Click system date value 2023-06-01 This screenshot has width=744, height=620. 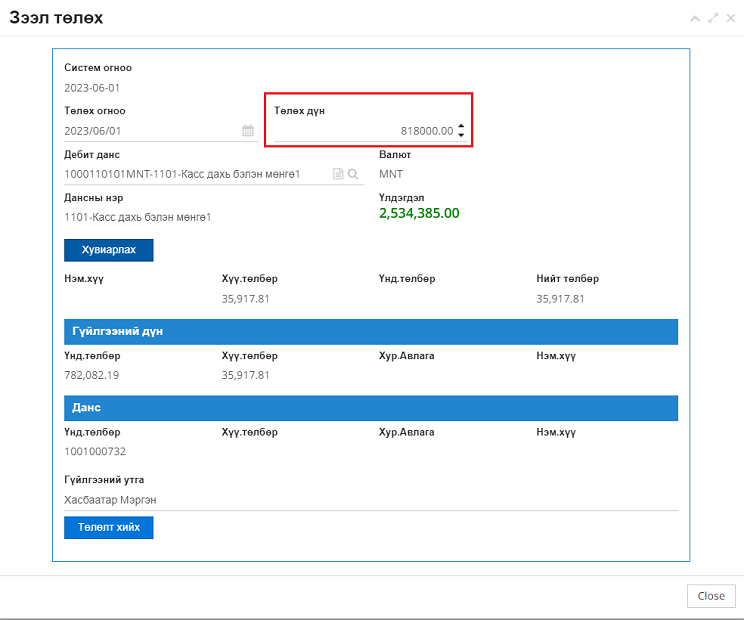point(92,88)
